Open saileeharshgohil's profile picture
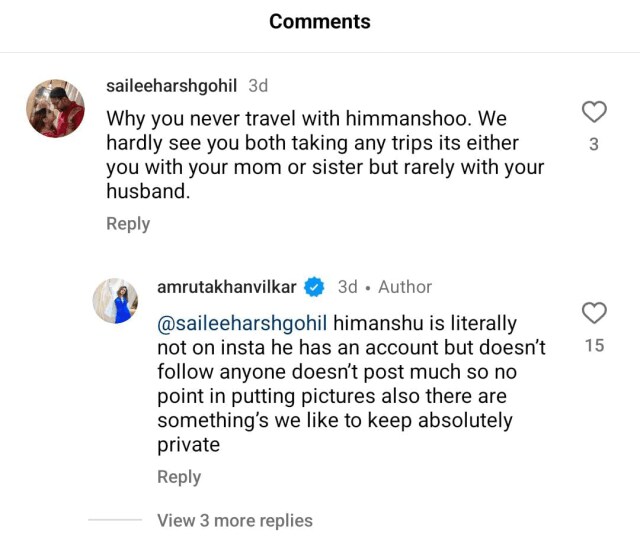 tap(55, 108)
